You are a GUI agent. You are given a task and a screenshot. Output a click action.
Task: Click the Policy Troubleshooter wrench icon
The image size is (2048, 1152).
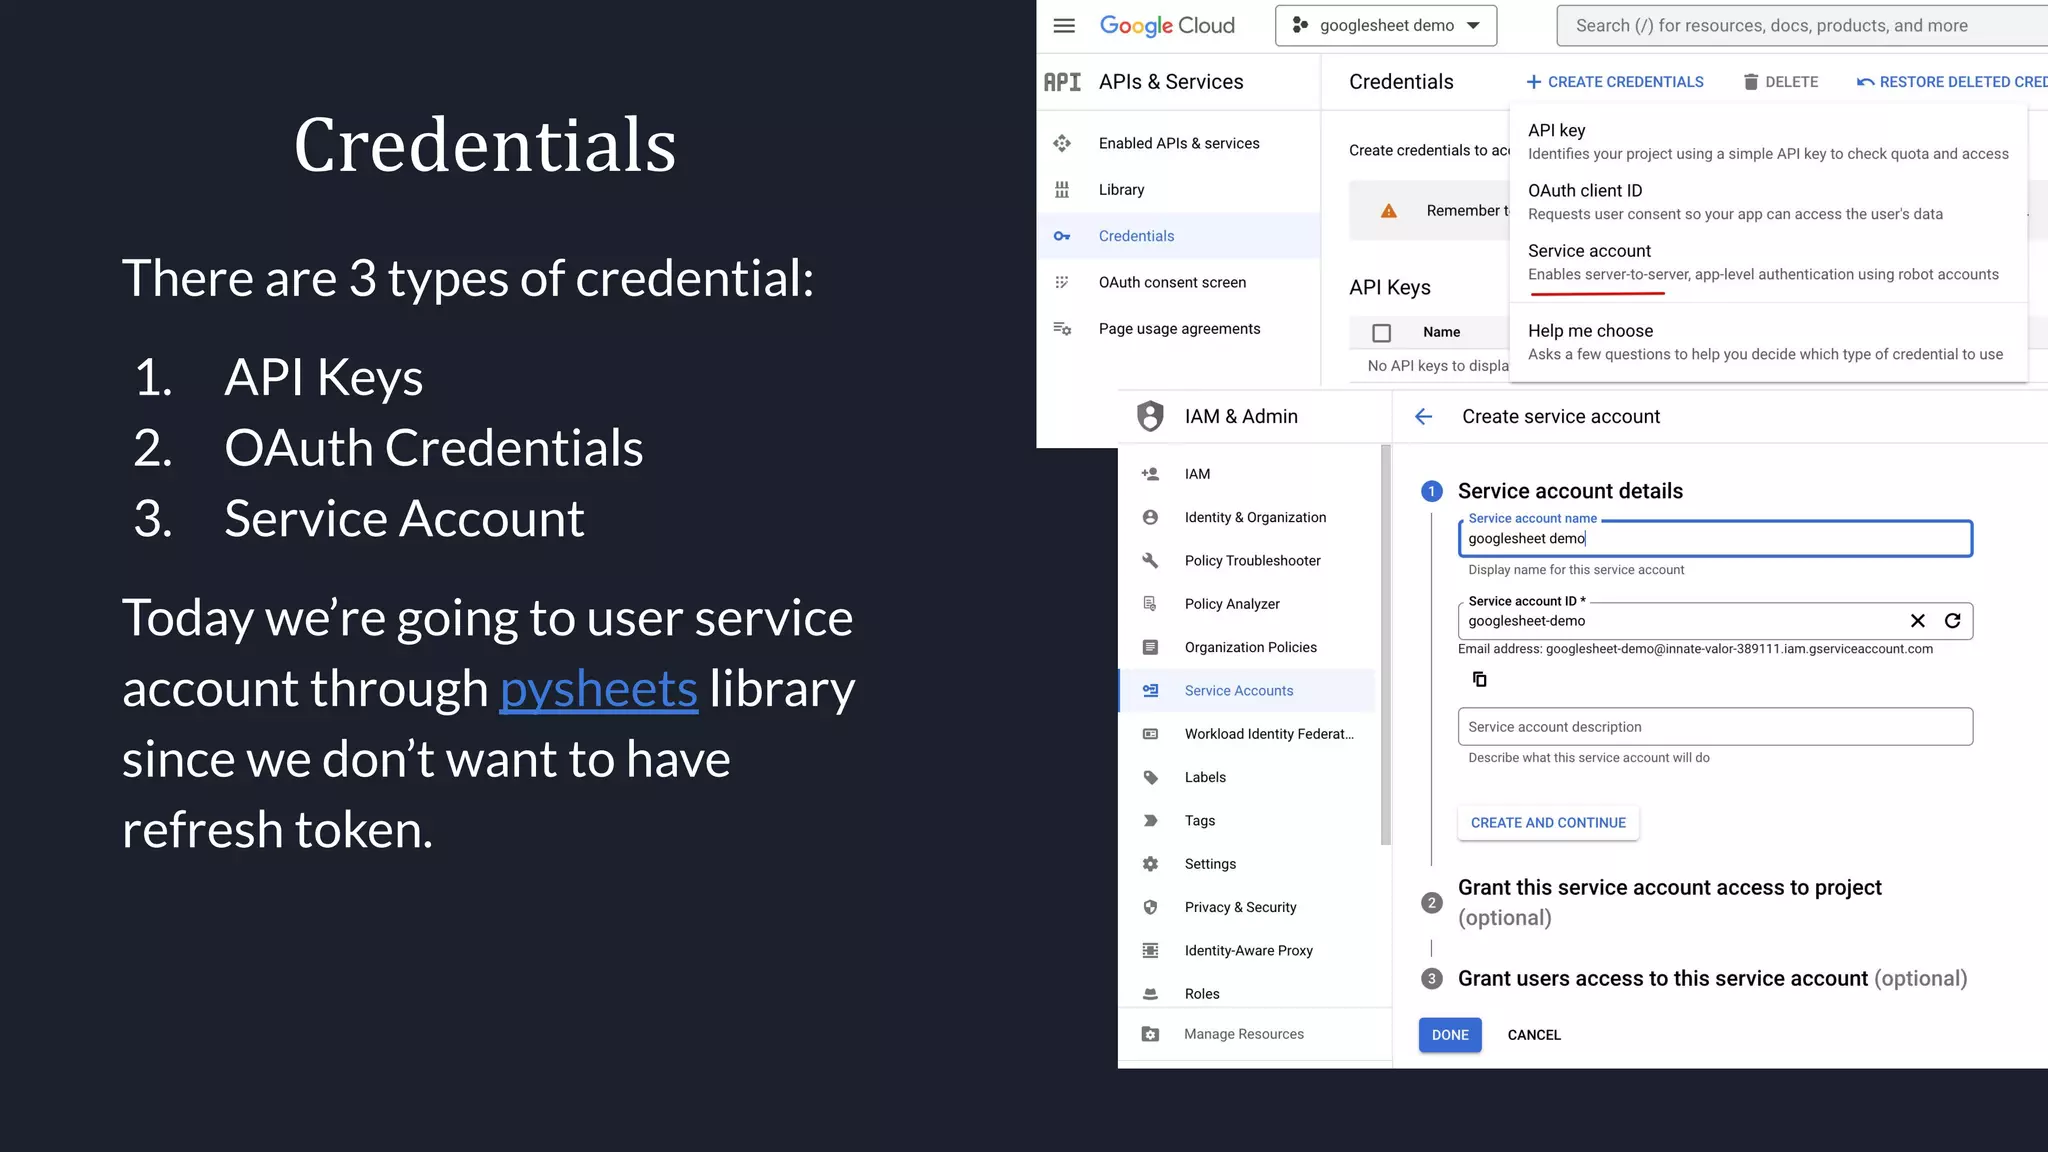coord(1150,561)
